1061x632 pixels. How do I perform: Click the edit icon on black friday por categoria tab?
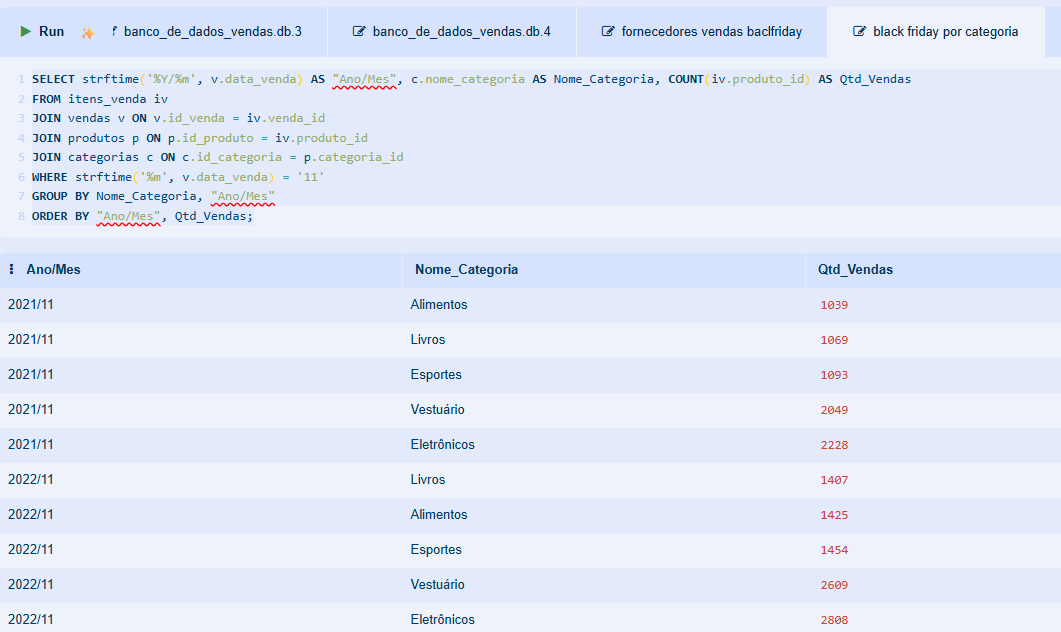tap(859, 31)
